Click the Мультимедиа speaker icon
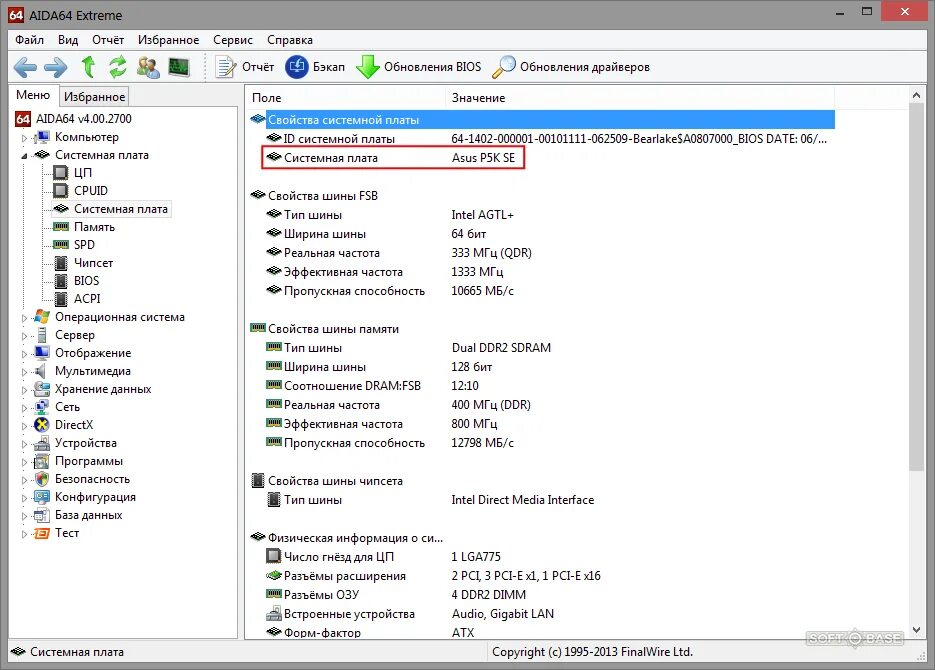Viewport: 935px width, 670px height. click(41, 371)
